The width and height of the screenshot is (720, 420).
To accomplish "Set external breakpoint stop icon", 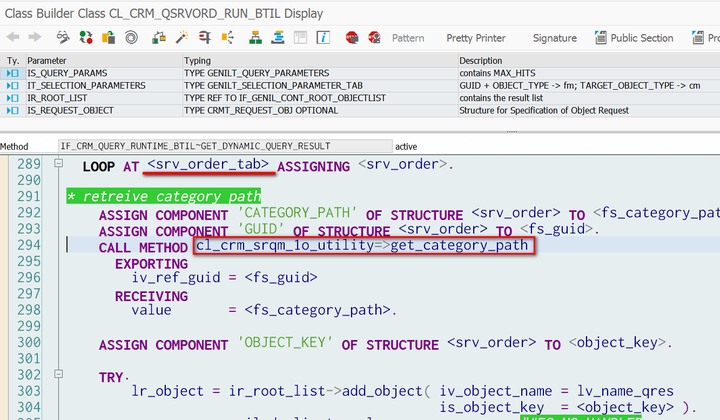I will tap(374, 38).
